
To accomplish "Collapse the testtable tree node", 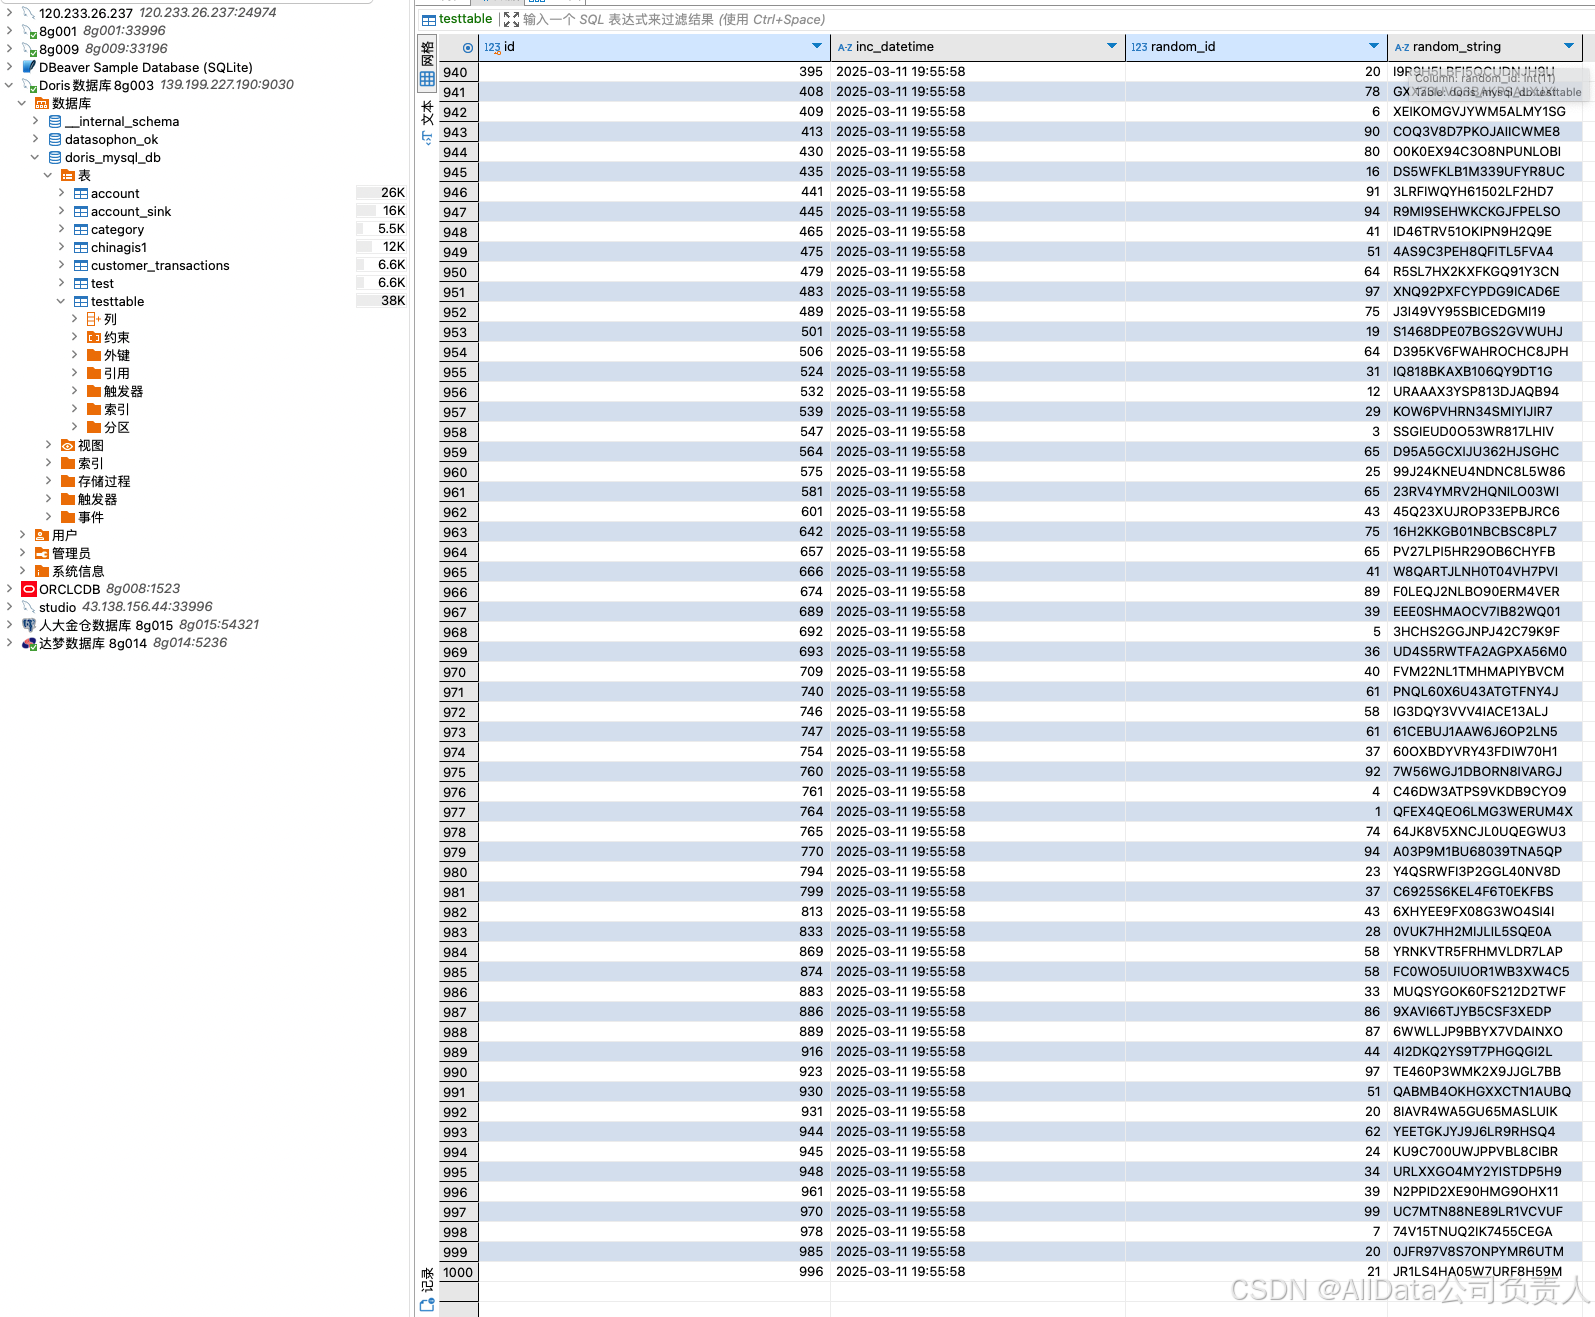I will point(61,302).
